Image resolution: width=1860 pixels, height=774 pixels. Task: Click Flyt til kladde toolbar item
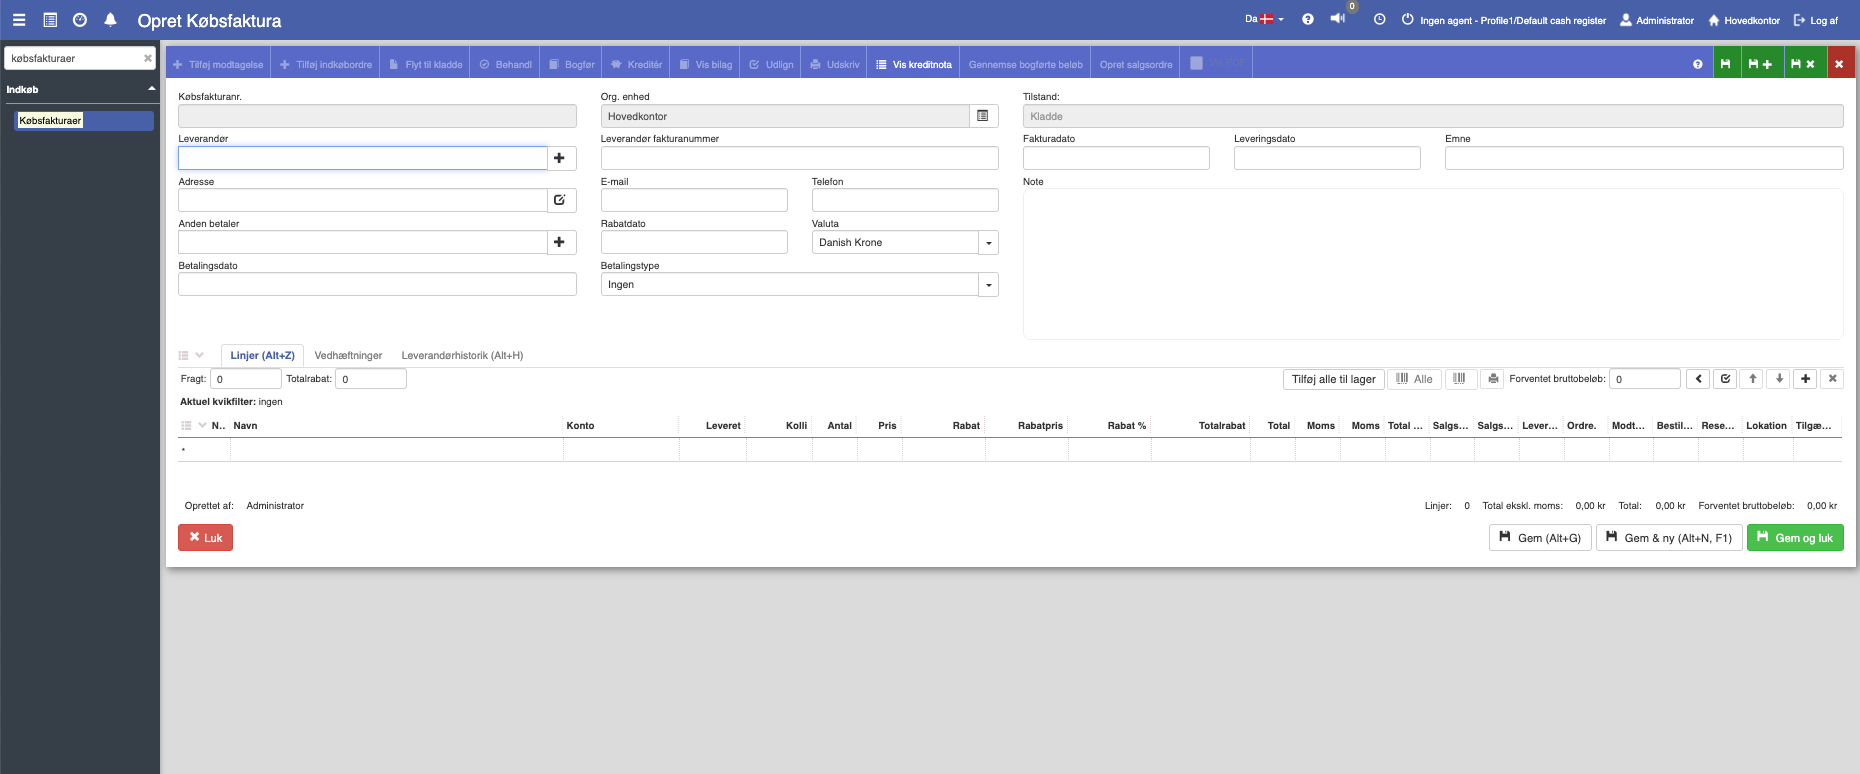(426, 64)
